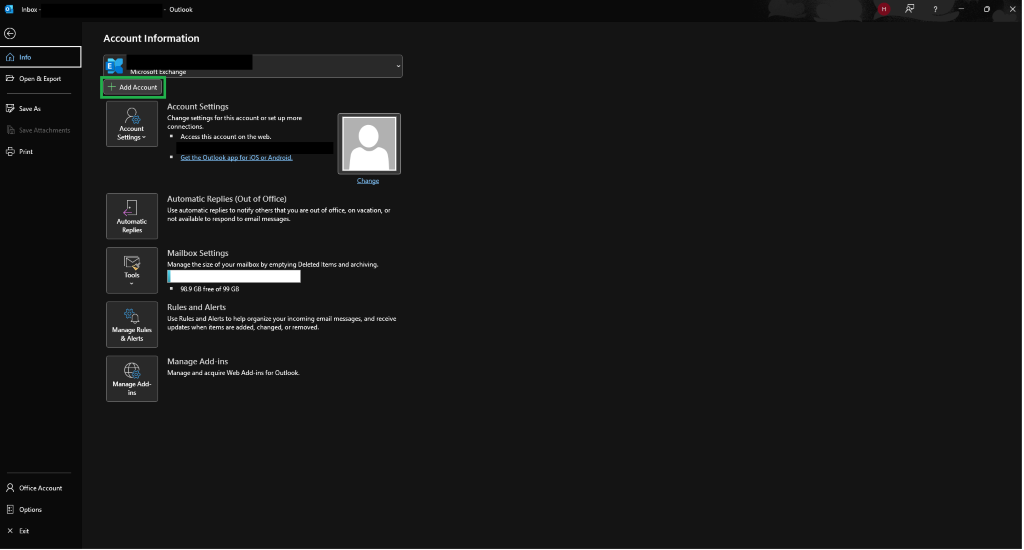Open the Info tab
The height and width of the screenshot is (550, 1024).
pyautogui.click(x=40, y=57)
